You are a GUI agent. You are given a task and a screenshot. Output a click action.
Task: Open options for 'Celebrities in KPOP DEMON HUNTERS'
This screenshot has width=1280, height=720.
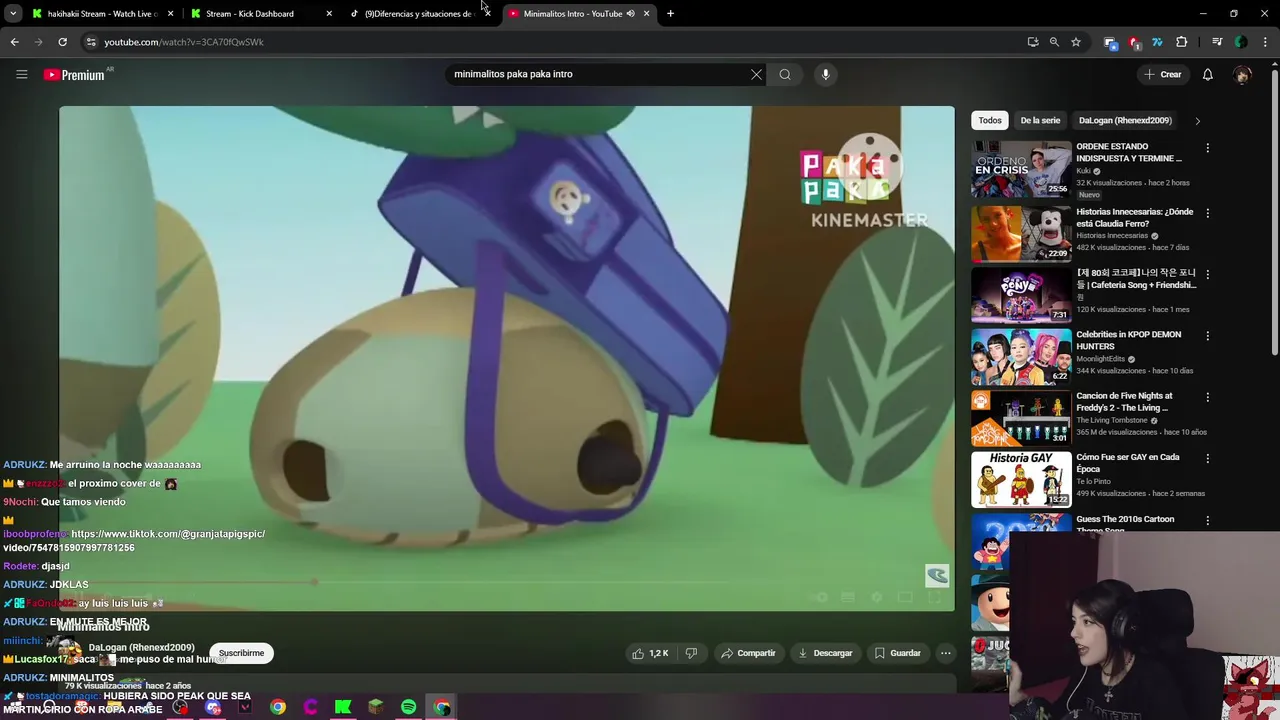coord(1207,336)
